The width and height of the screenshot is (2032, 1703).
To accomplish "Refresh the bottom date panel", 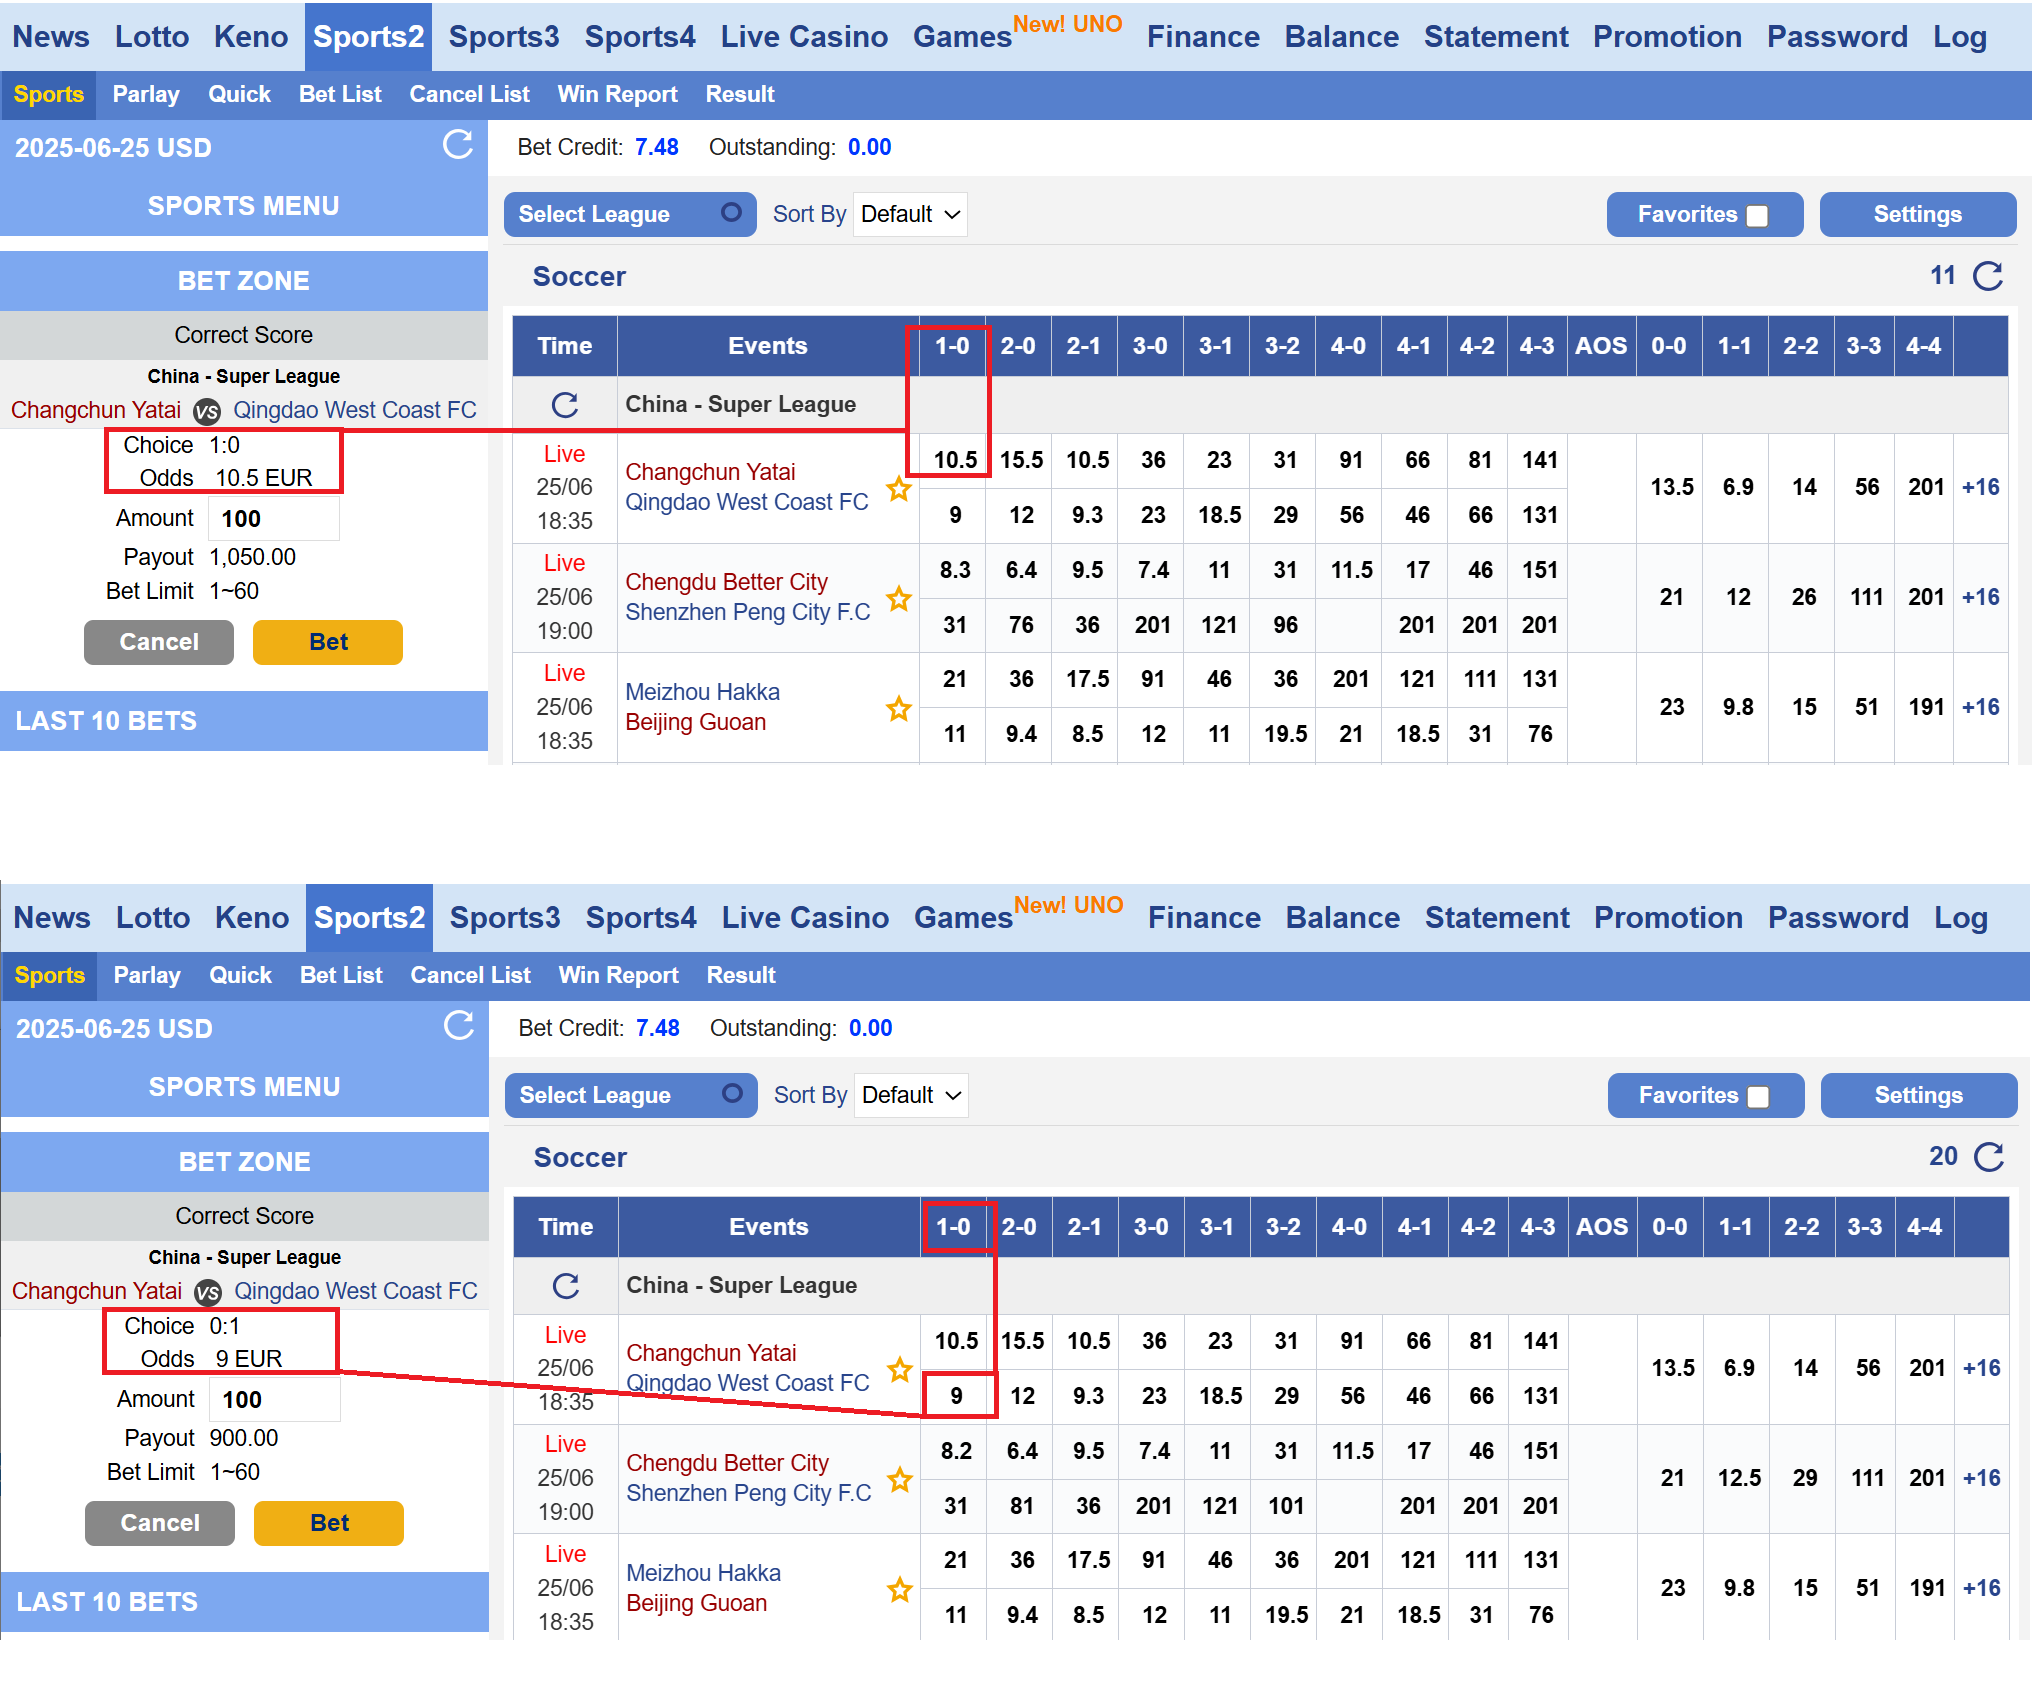I will coord(459,1026).
